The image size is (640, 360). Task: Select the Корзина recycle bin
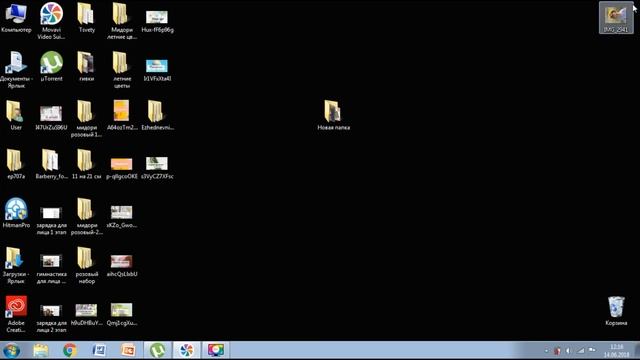[x=616, y=311]
